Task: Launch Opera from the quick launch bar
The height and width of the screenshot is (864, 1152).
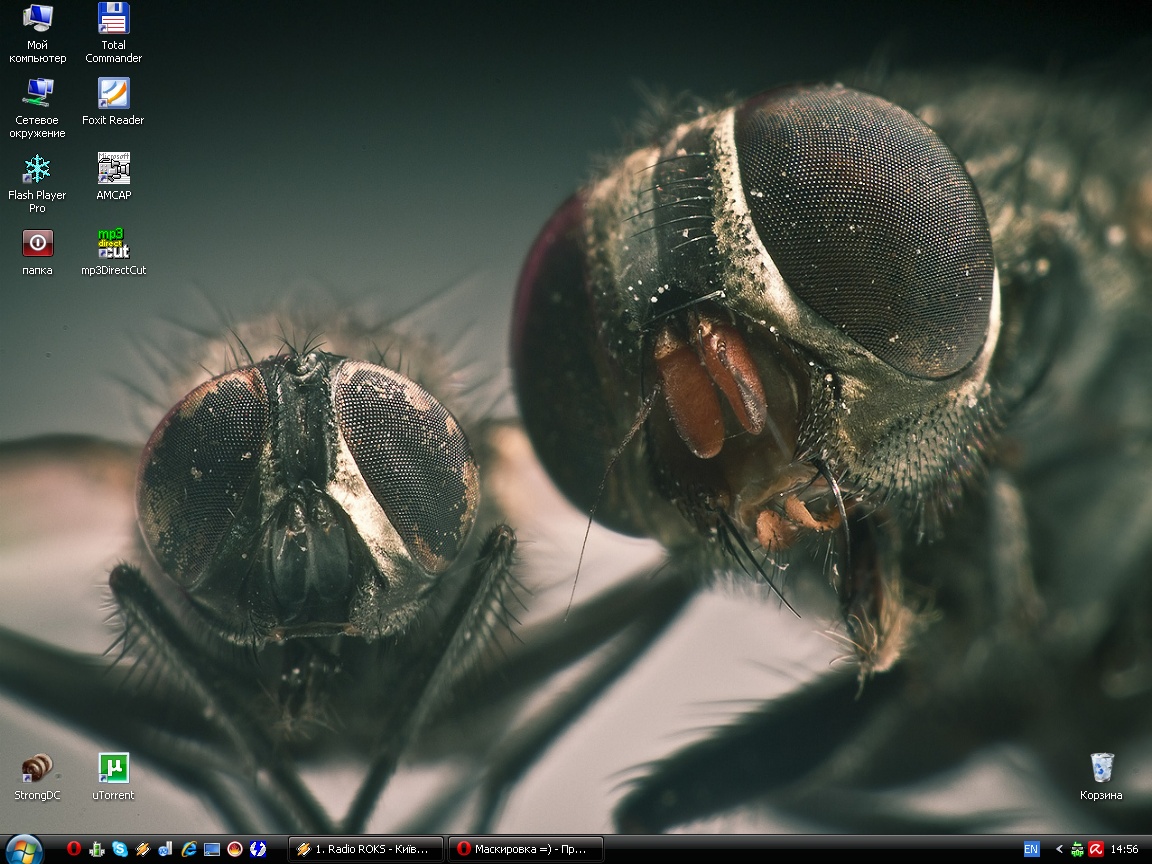Action: click(73, 849)
